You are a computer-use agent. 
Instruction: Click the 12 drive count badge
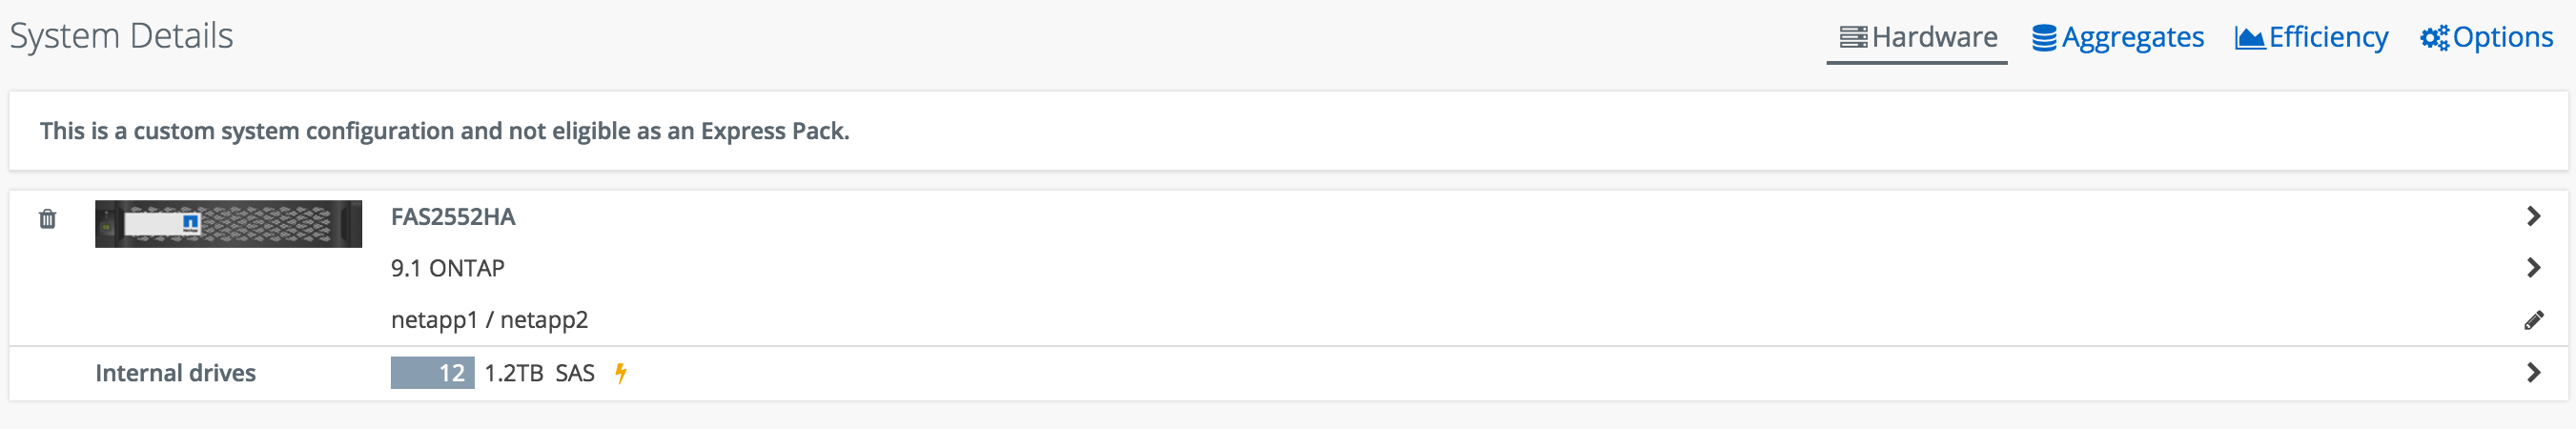(x=432, y=373)
